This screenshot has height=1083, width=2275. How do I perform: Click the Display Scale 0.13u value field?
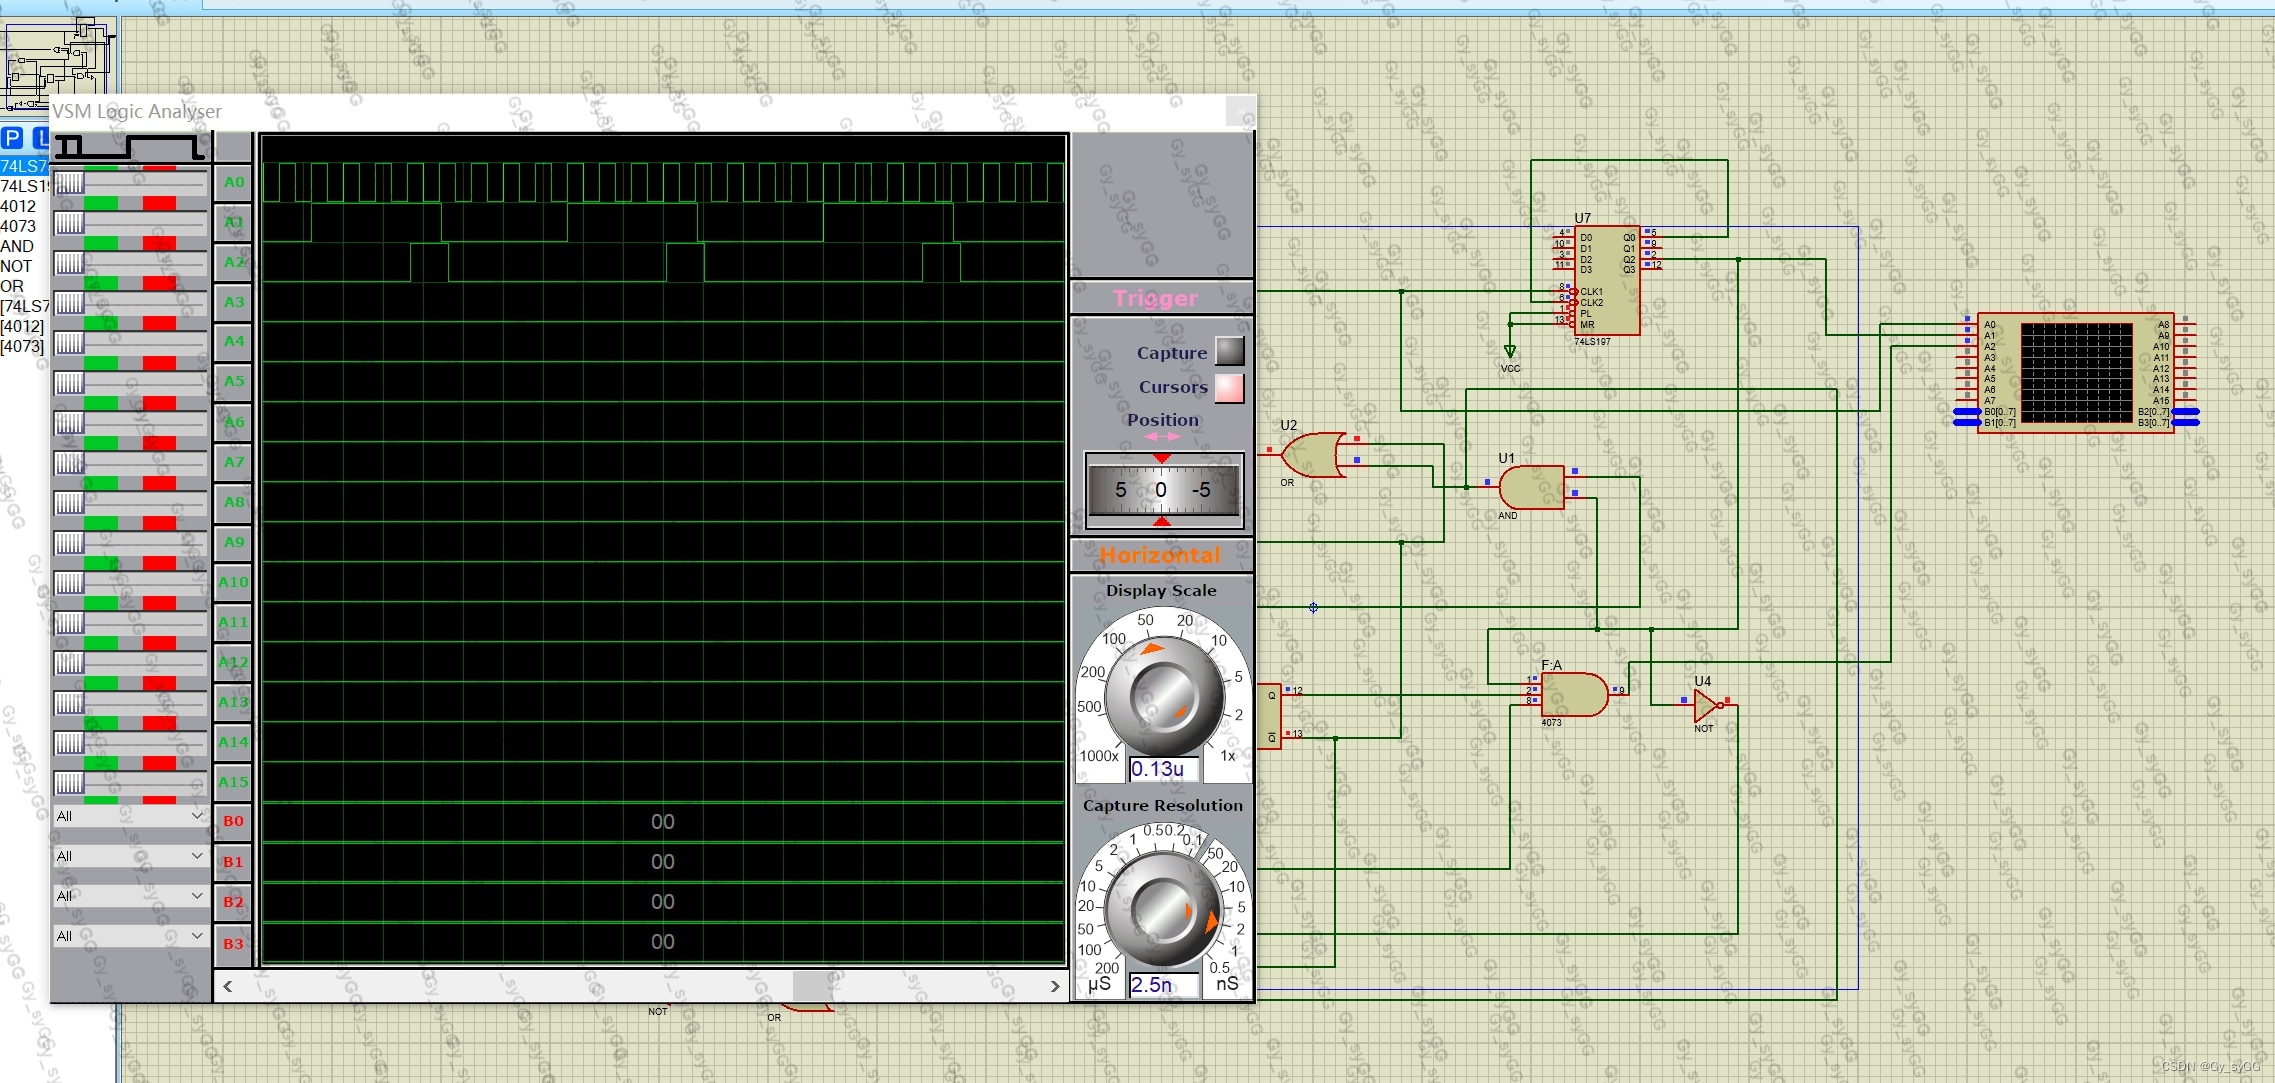[1163, 769]
